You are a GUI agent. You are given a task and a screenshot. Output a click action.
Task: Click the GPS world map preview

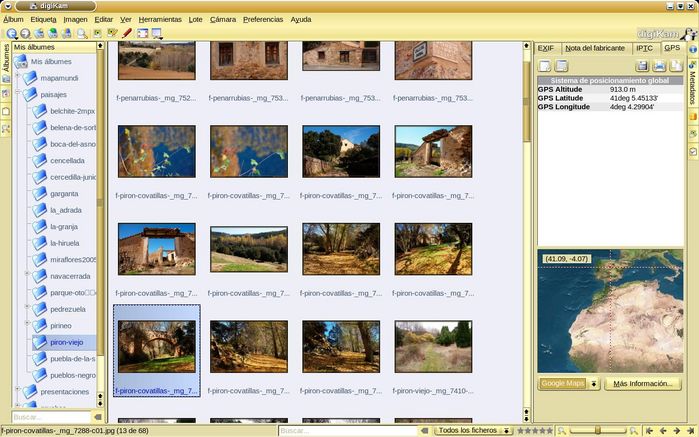click(610, 311)
